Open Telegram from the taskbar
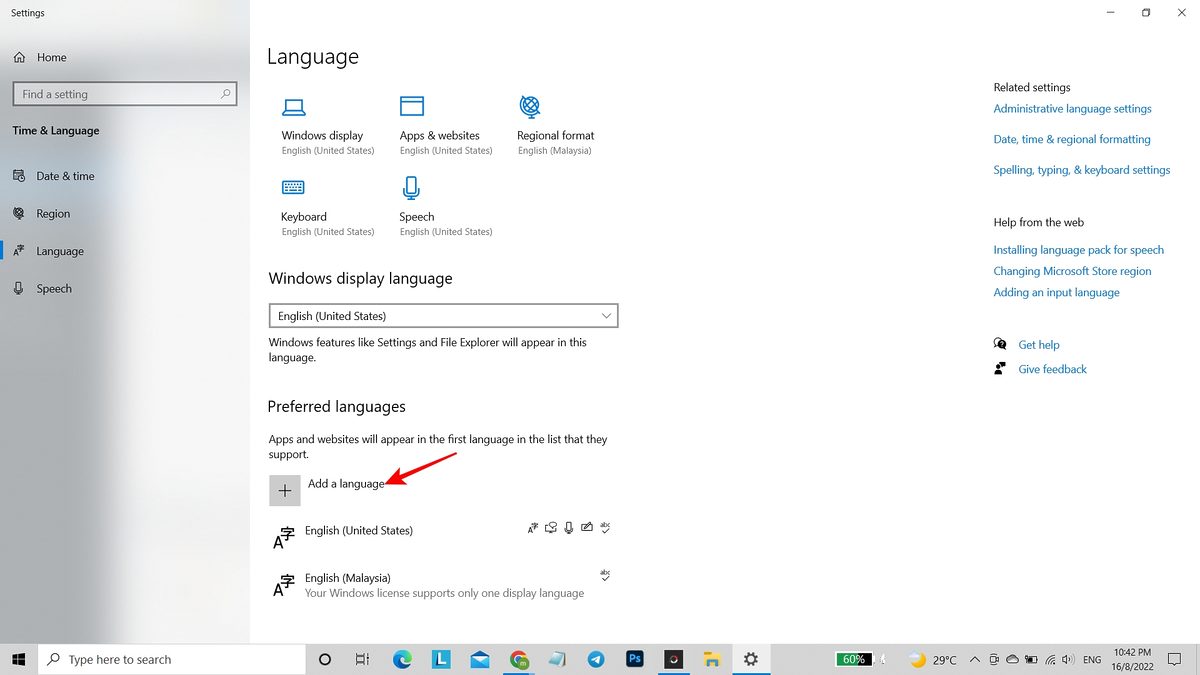 [x=596, y=659]
